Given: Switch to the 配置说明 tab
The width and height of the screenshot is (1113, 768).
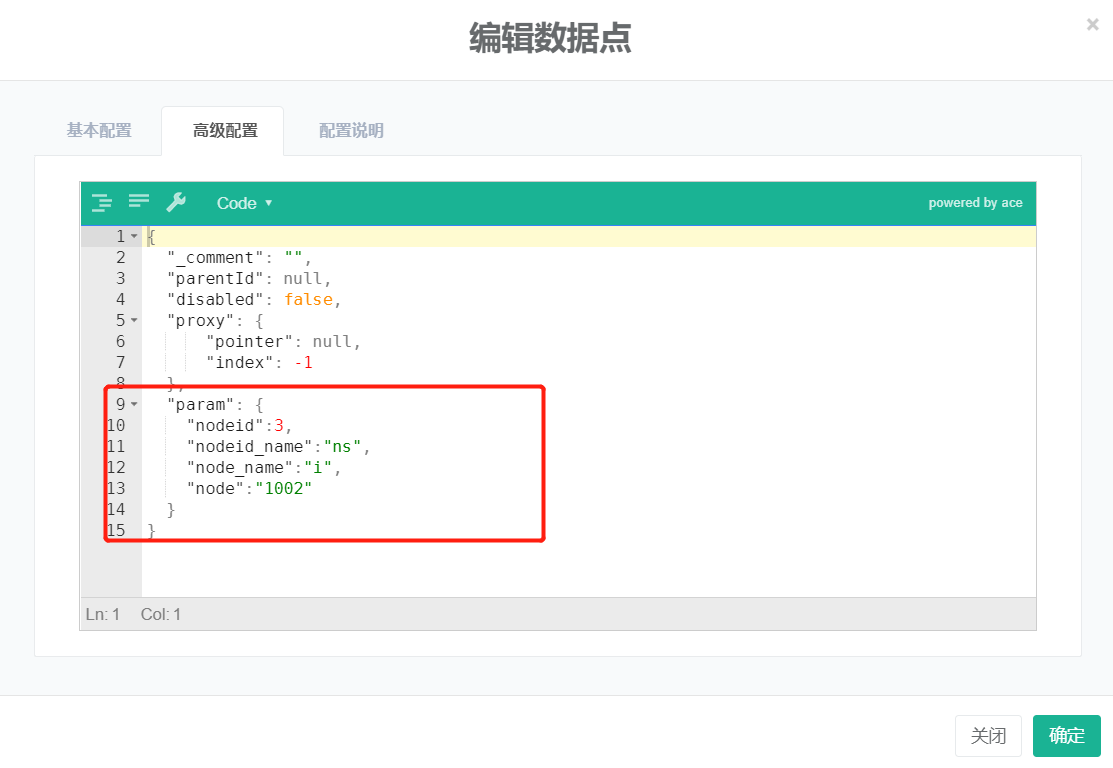Looking at the screenshot, I should coord(351,131).
